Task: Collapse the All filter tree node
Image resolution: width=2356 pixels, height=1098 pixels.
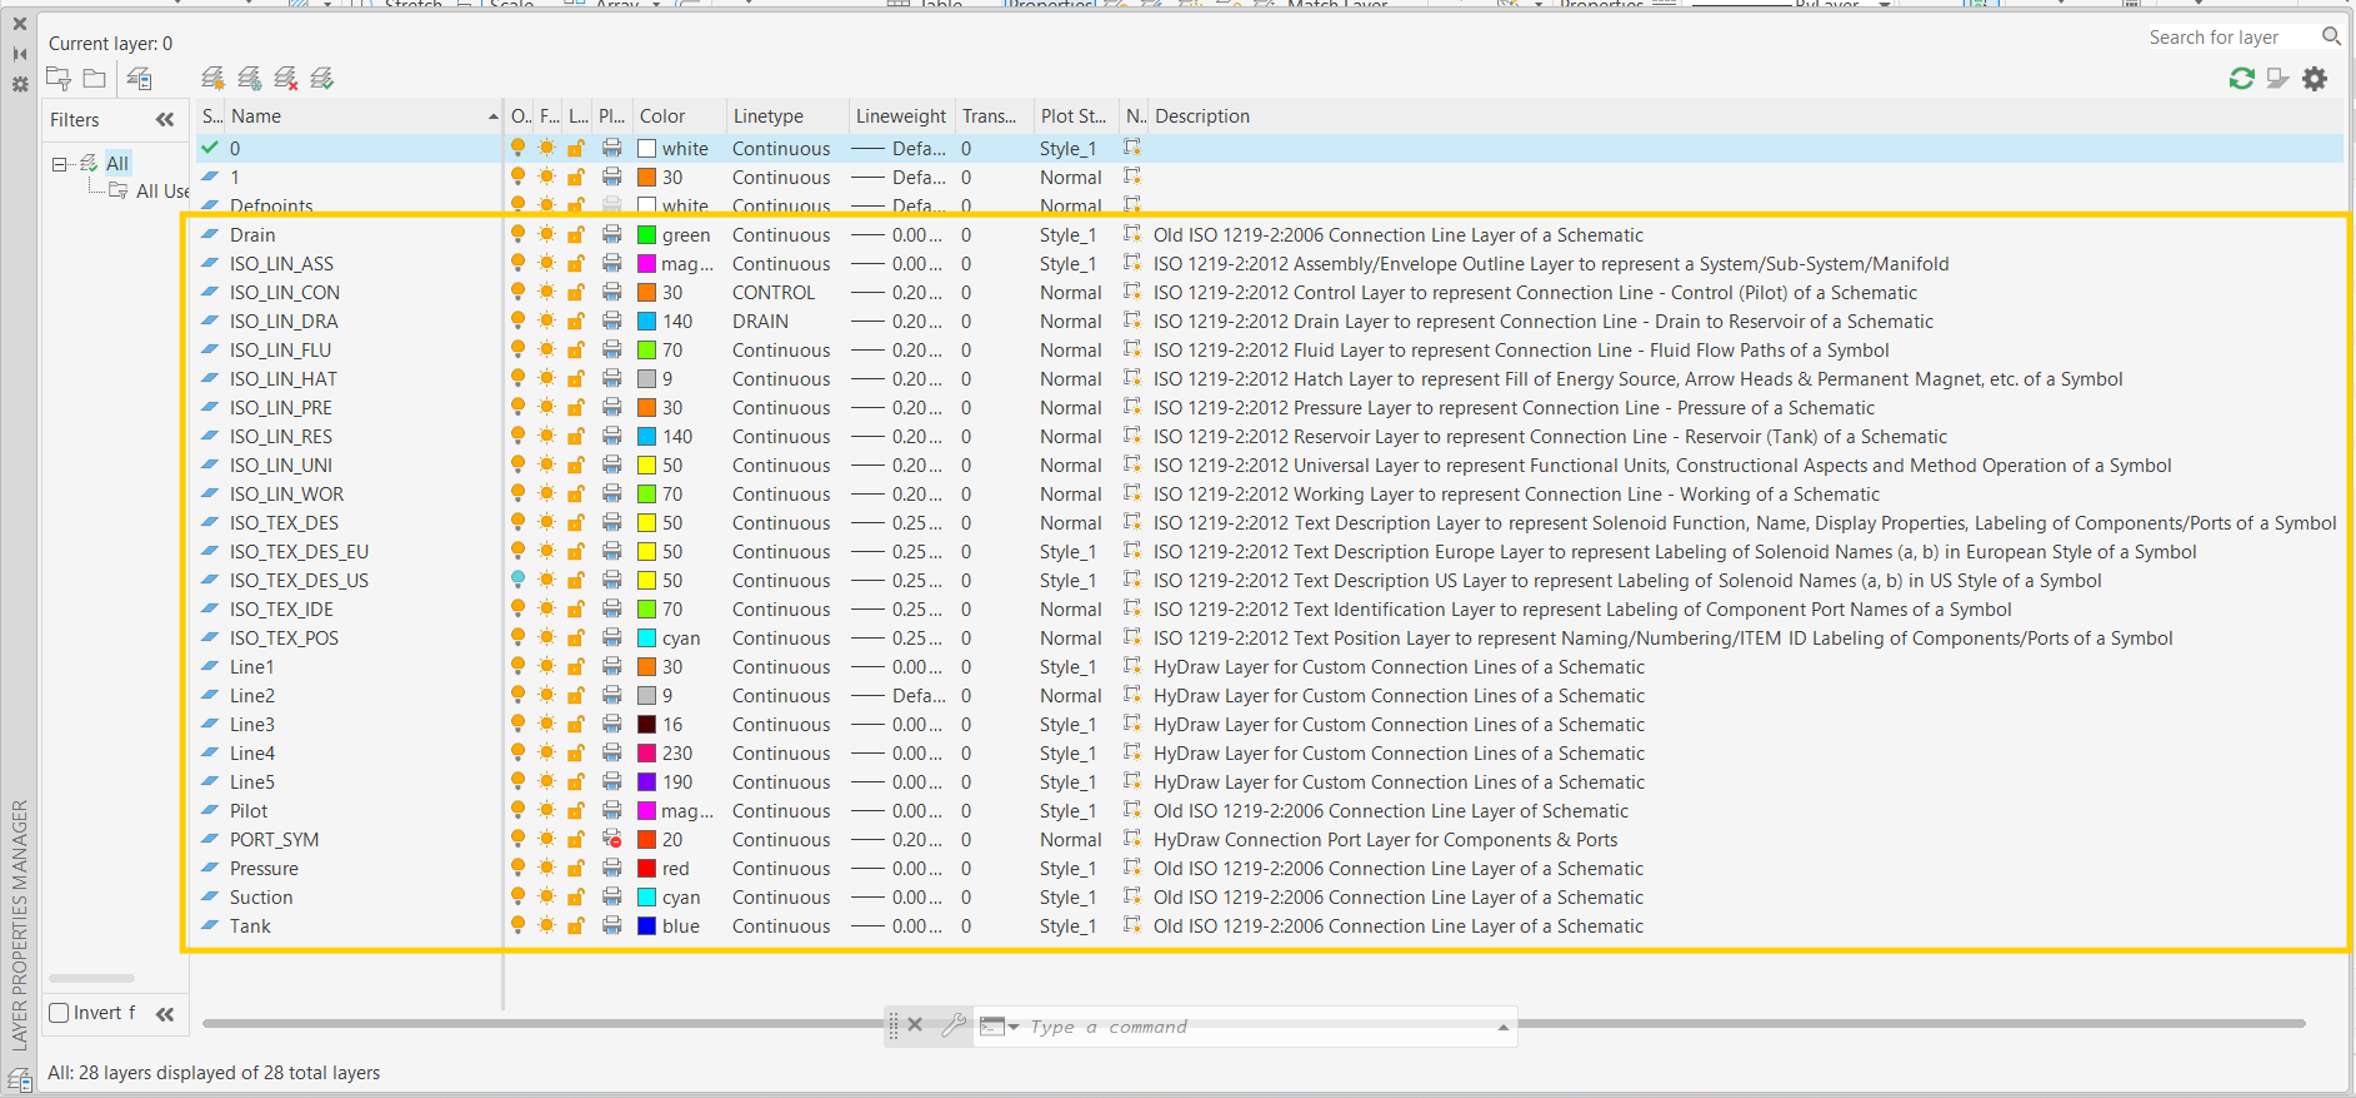Action: click(59, 164)
